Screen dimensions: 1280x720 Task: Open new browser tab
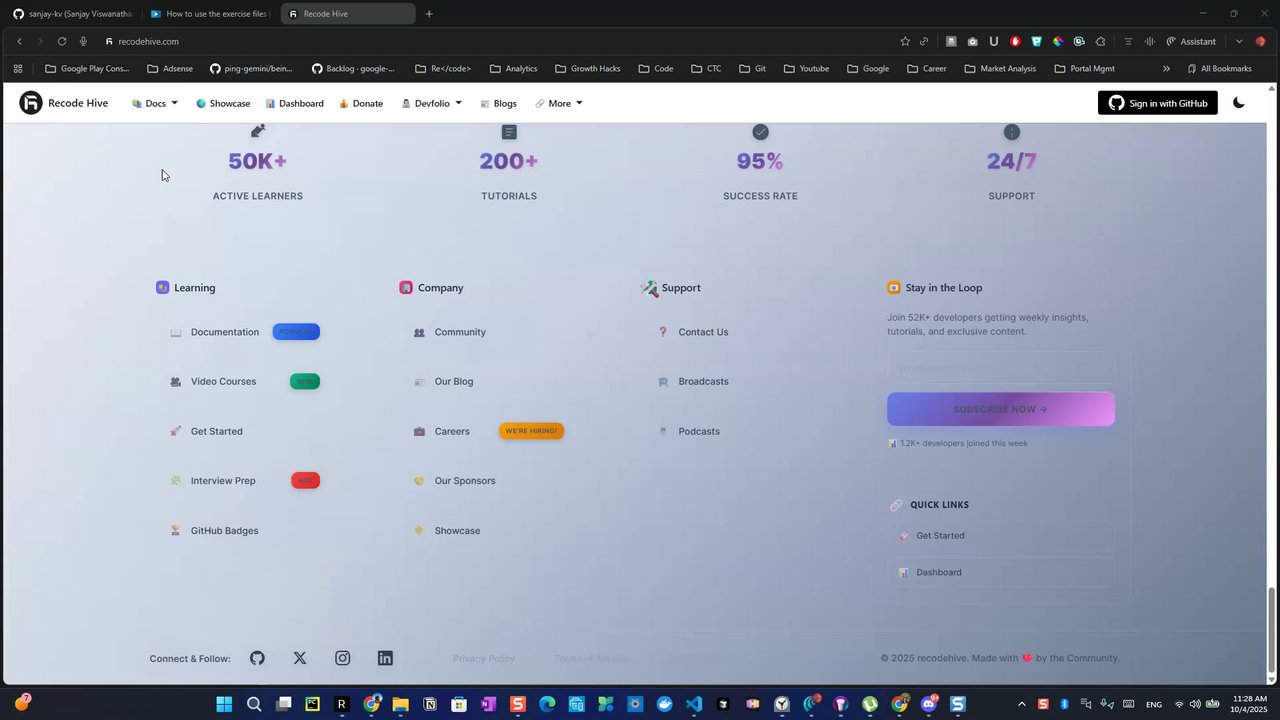(429, 14)
